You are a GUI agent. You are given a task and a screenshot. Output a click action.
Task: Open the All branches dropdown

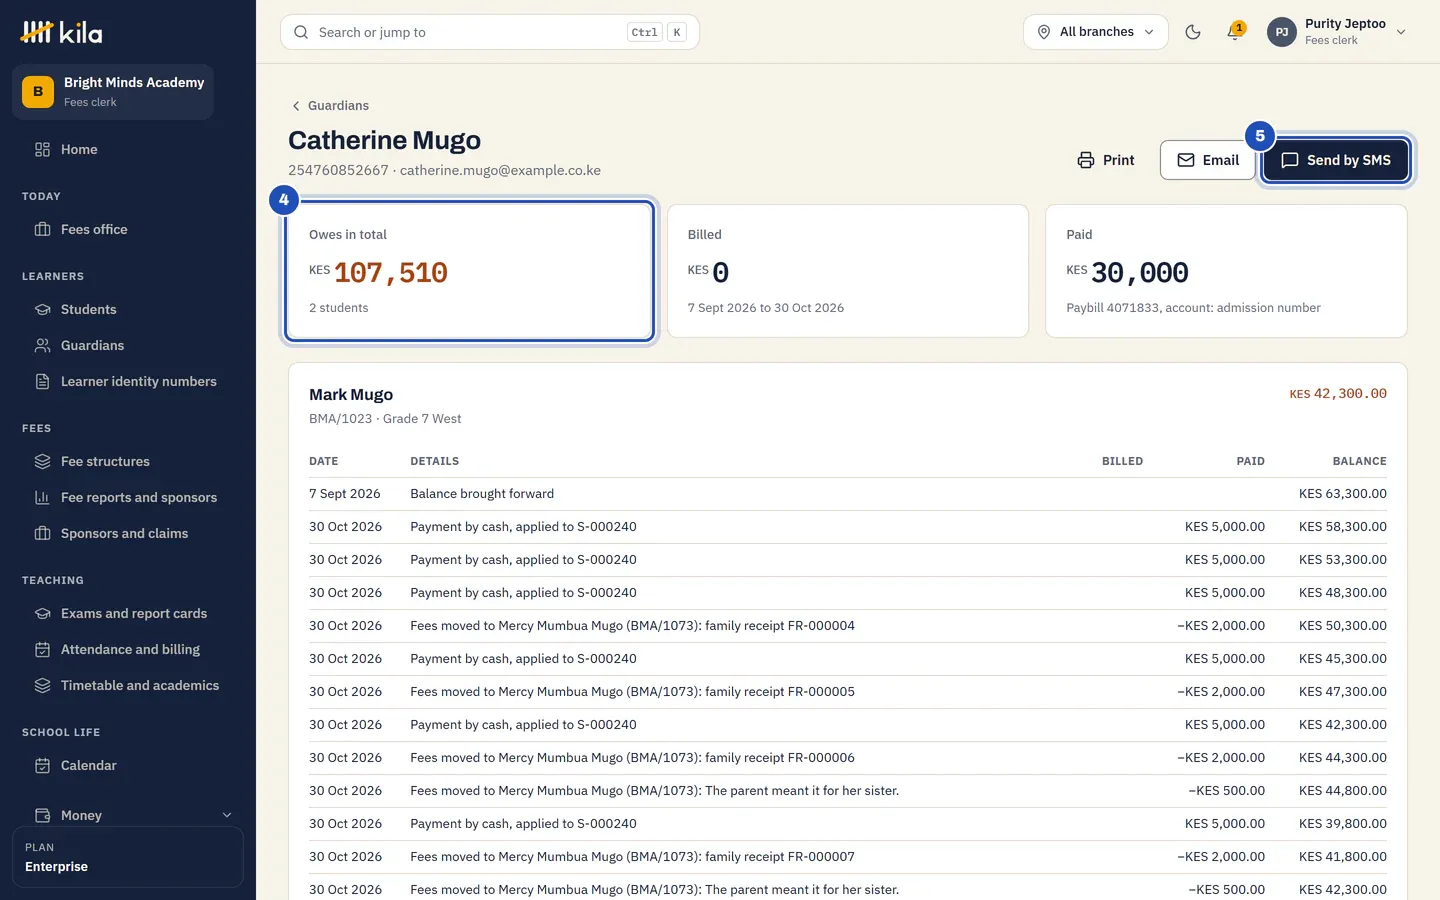[x=1096, y=32]
